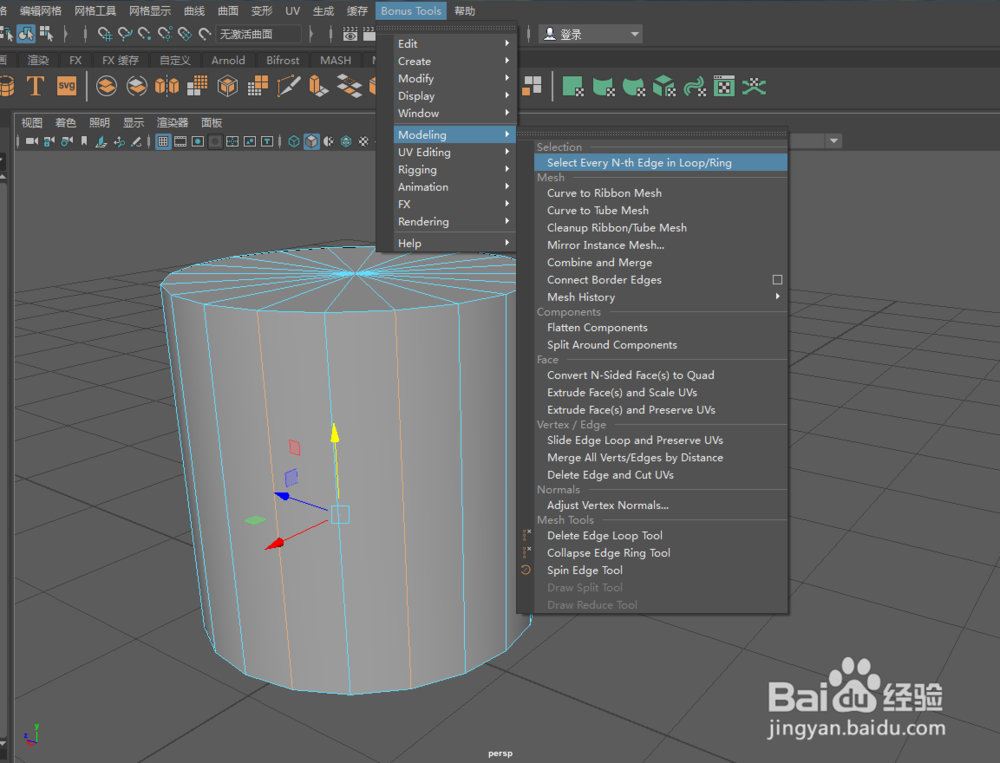Choose Delete Edge Loop Tool
Viewport: 1000px width, 763px height.
(661, 535)
